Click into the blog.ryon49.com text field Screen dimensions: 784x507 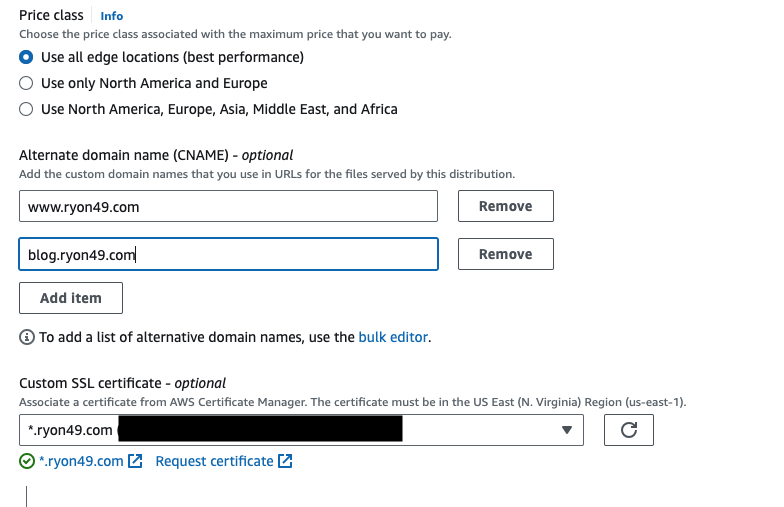[228, 254]
